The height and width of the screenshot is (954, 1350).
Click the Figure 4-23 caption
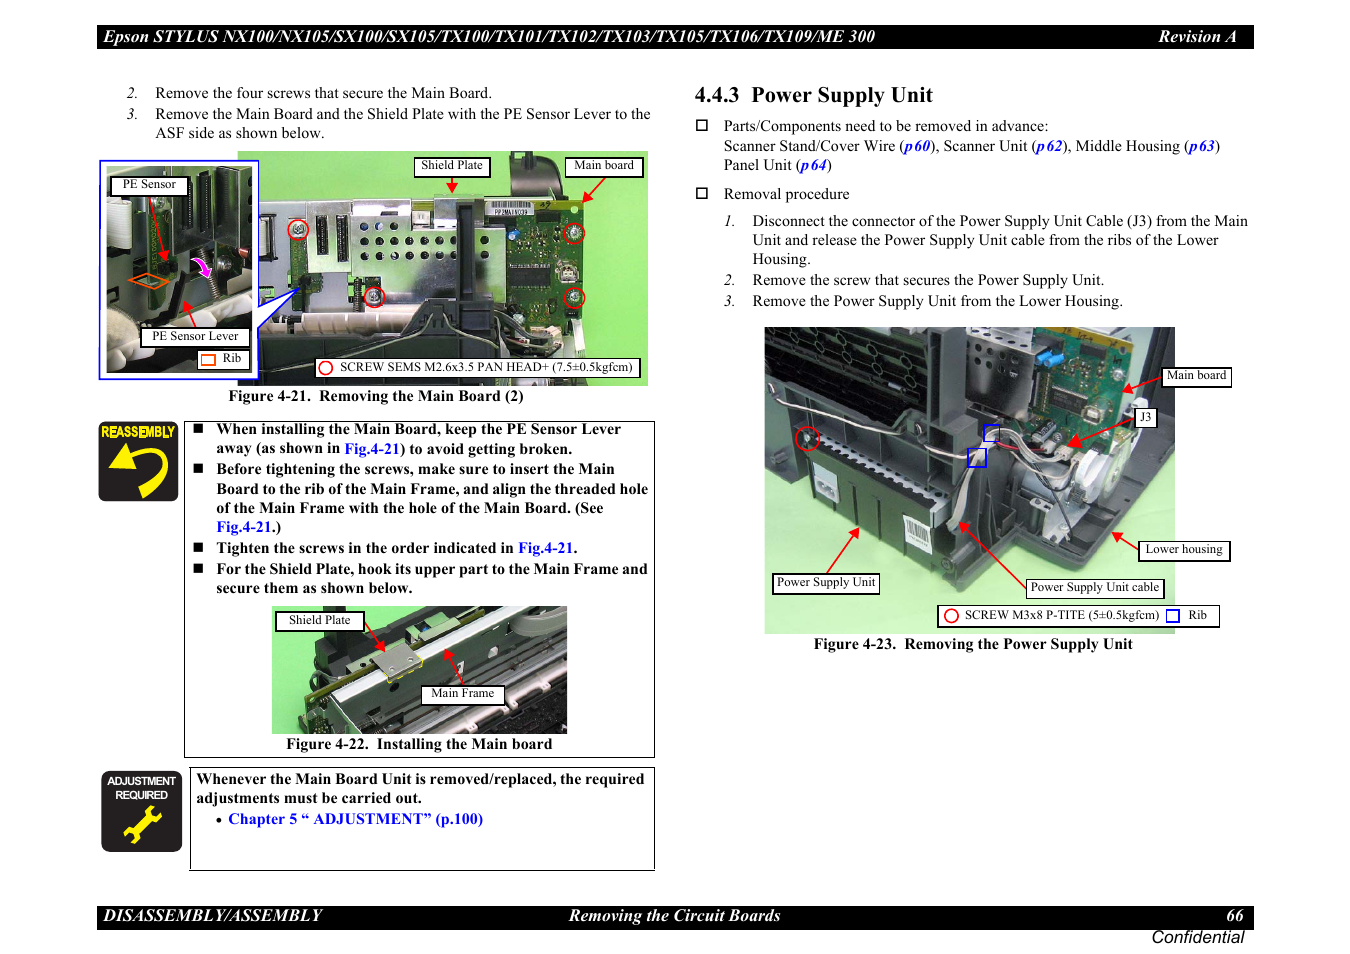tap(973, 644)
